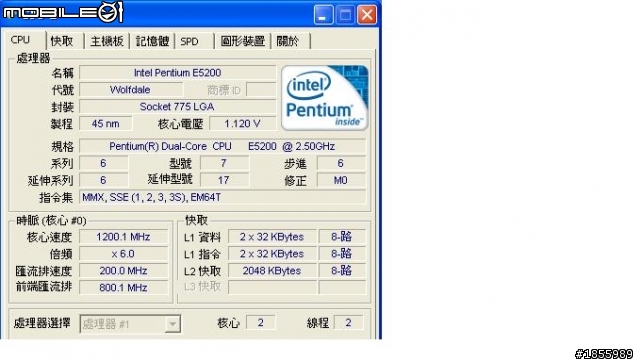Click the 系列 value 6
Viewport: 640px width, 362px height.
point(104,163)
